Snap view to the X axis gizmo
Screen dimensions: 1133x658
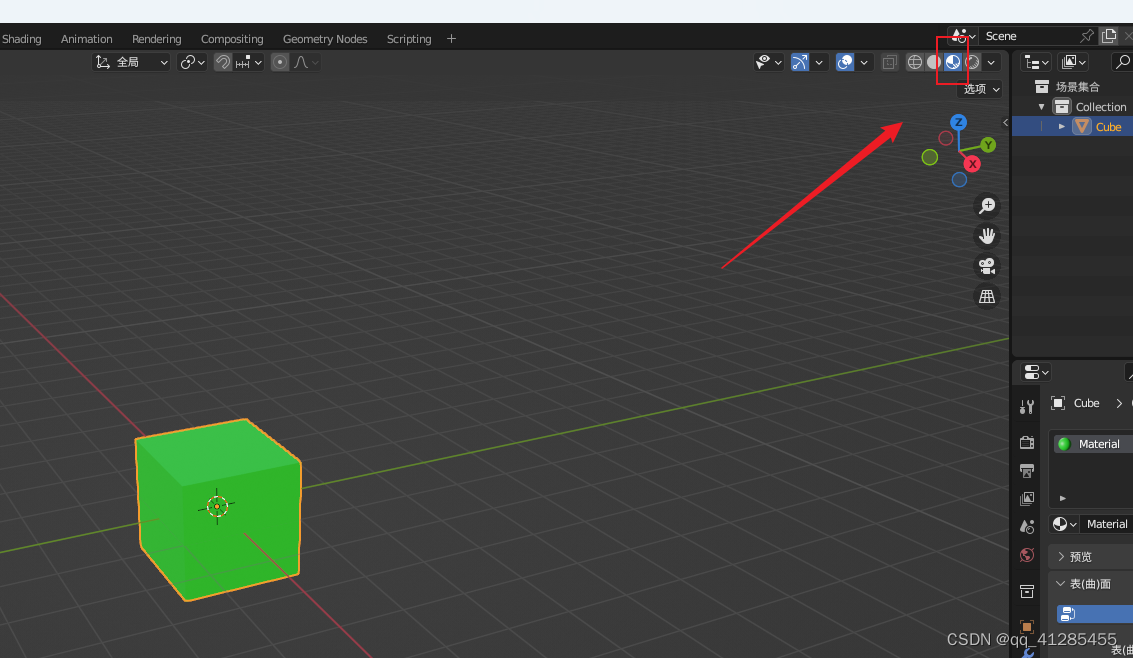973,164
